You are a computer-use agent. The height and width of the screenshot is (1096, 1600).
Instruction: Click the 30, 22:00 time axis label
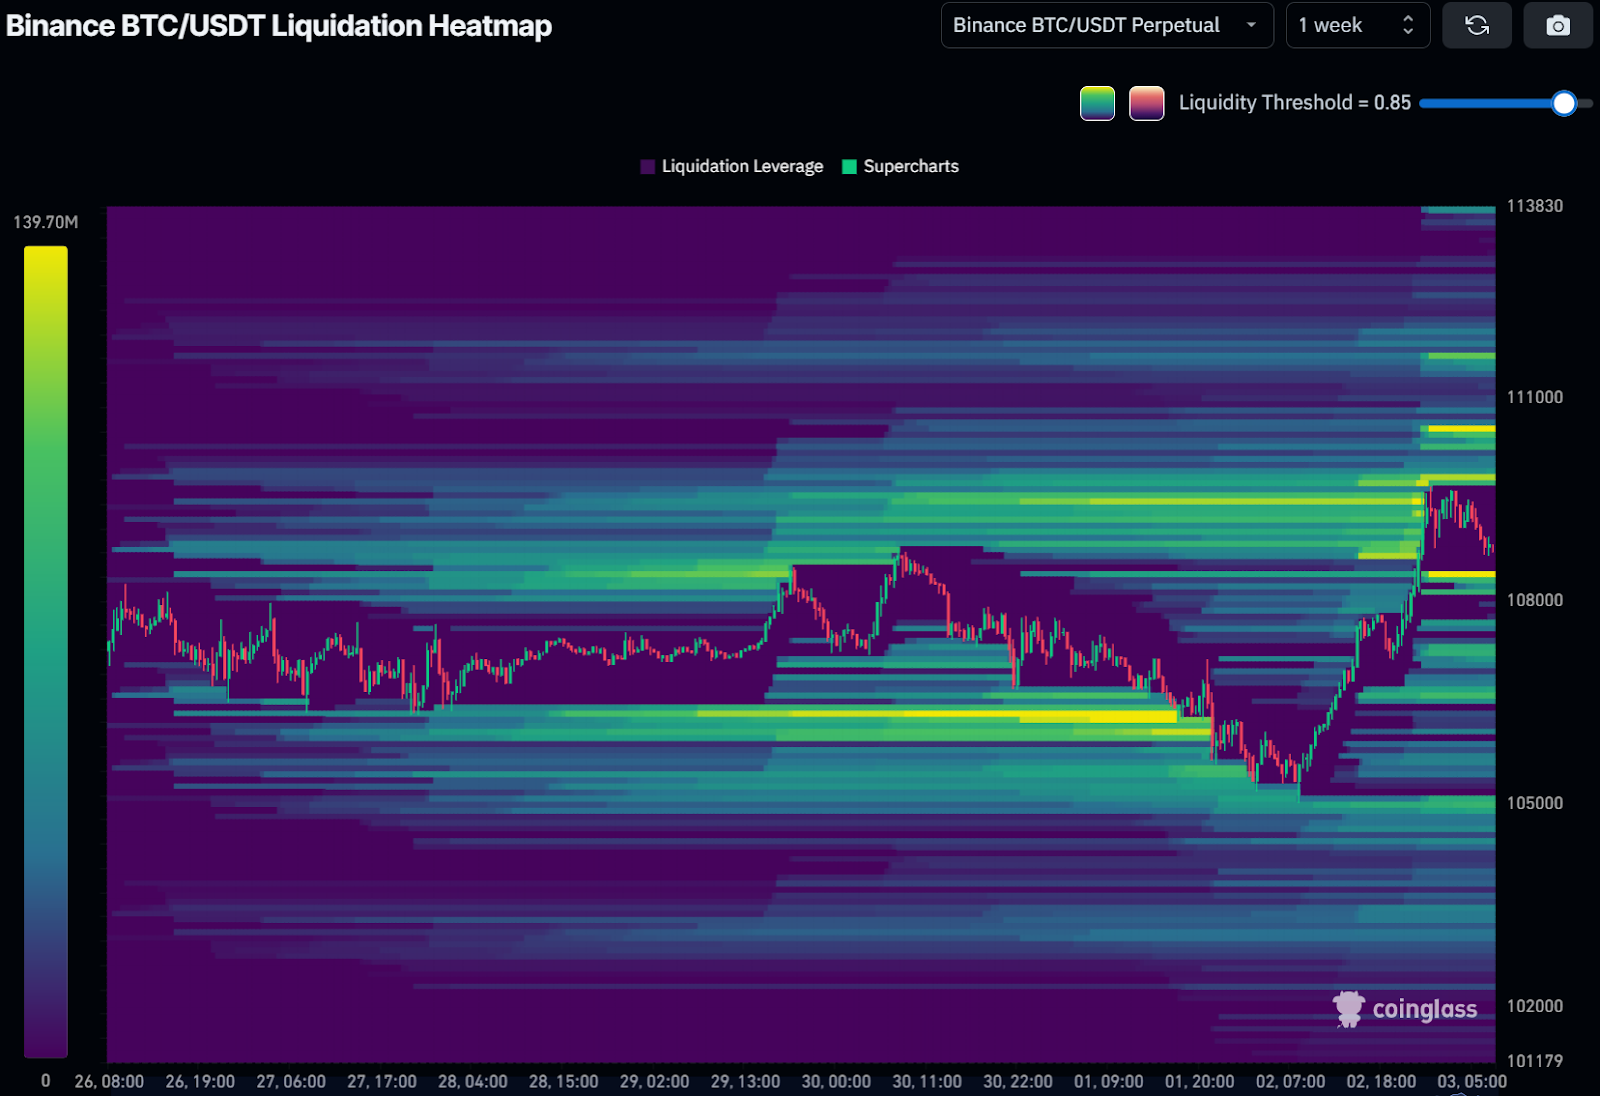coord(1018,1082)
